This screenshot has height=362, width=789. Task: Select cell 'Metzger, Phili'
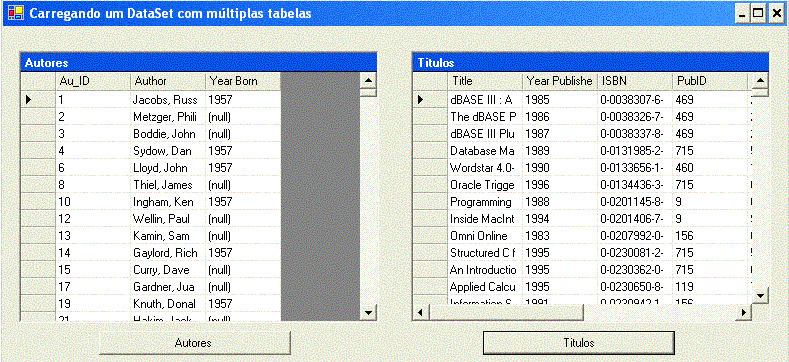(168, 117)
